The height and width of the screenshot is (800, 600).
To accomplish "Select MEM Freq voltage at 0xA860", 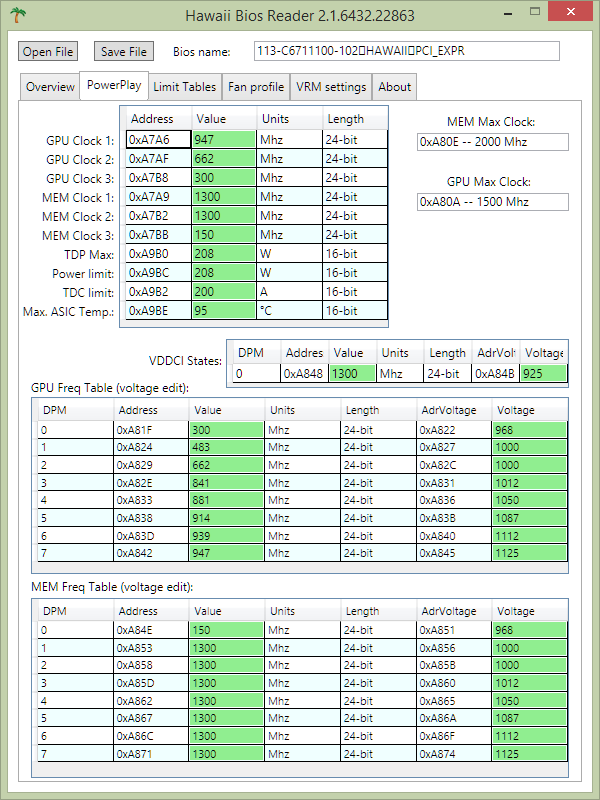I will point(530,683).
